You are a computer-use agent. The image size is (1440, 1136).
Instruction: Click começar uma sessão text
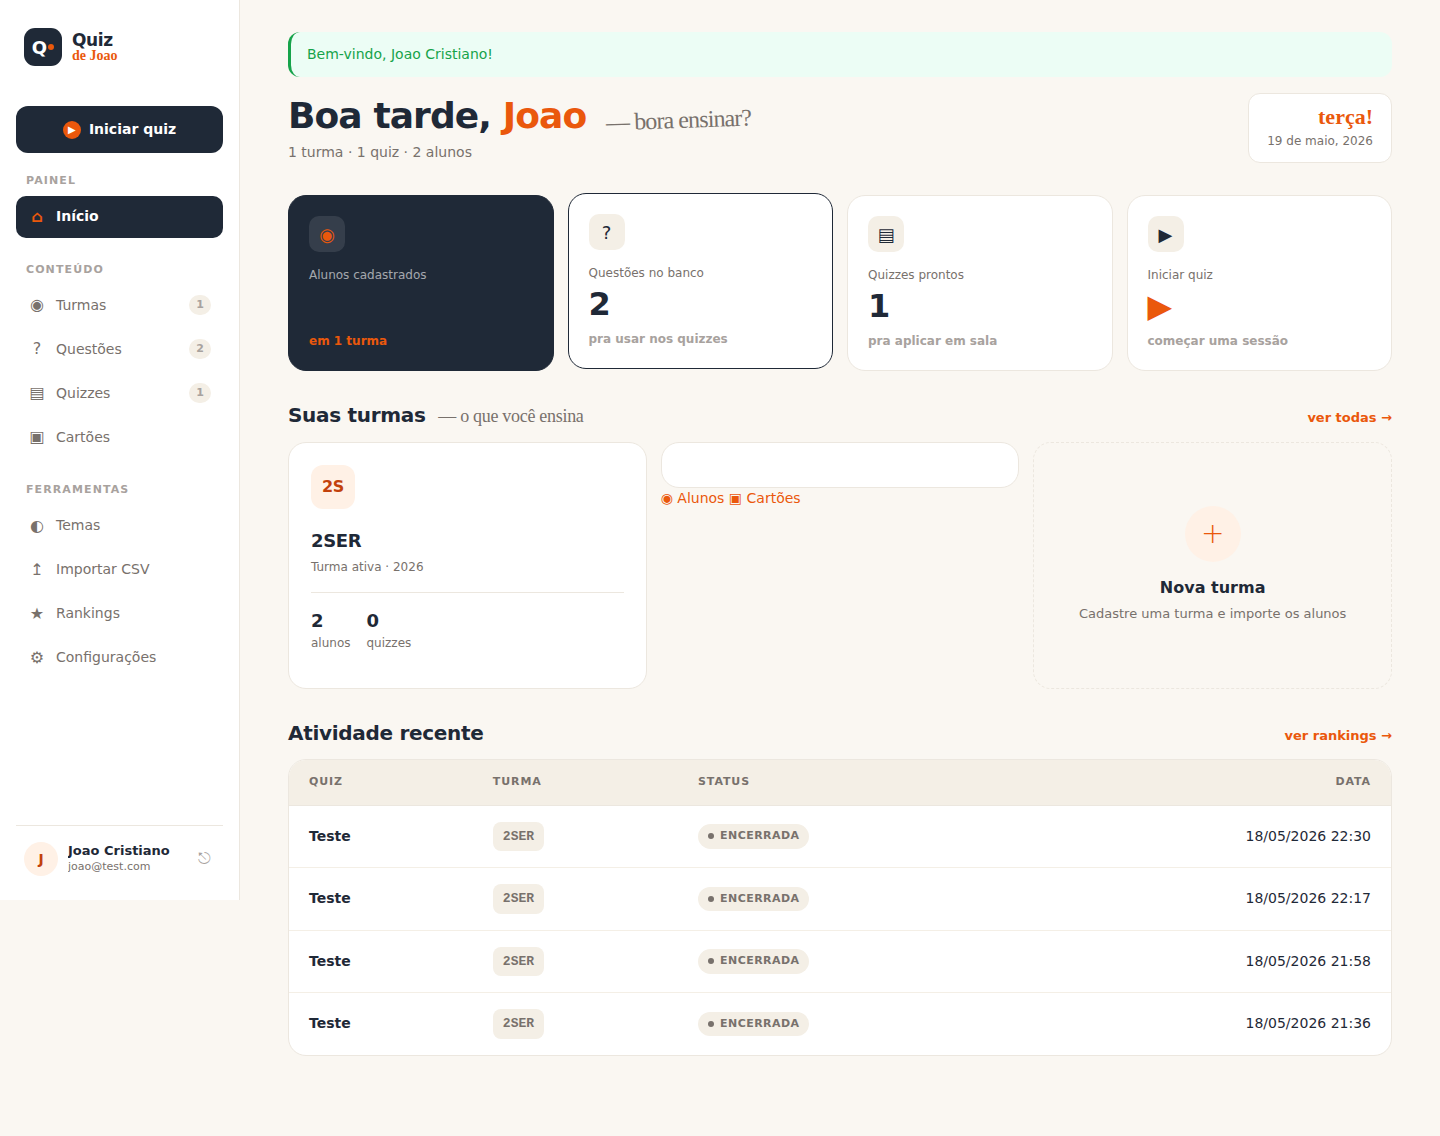point(1217,341)
